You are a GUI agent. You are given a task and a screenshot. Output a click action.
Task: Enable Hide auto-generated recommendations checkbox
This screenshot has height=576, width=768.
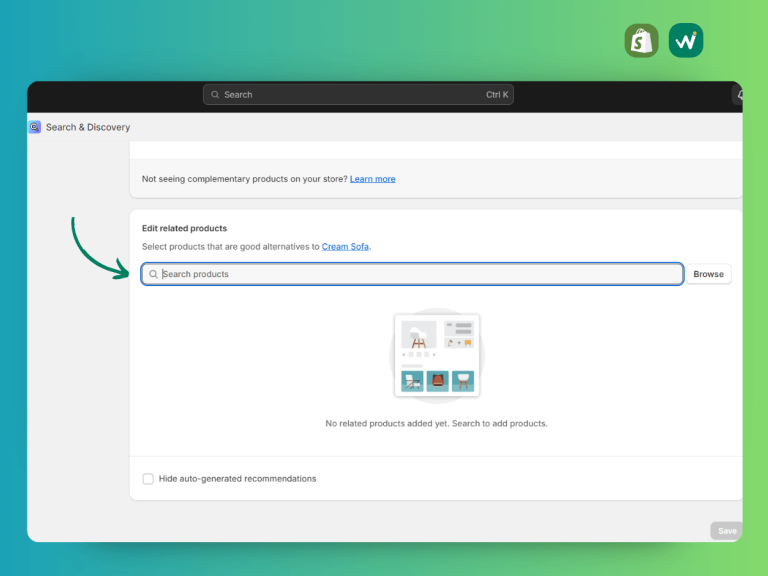click(148, 479)
